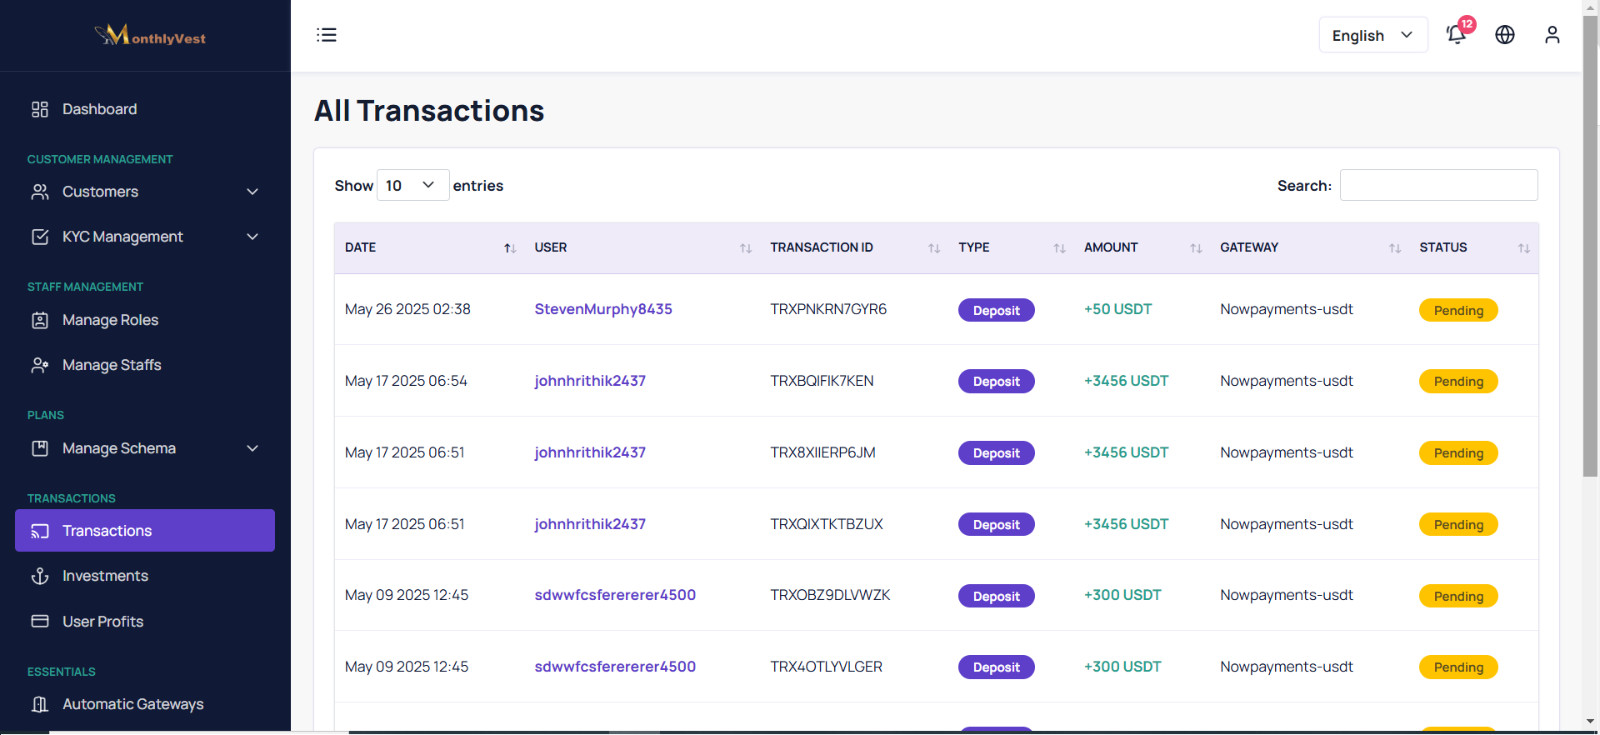Click Pending badge for TRXQIXTKTBZUX

click(x=1458, y=524)
